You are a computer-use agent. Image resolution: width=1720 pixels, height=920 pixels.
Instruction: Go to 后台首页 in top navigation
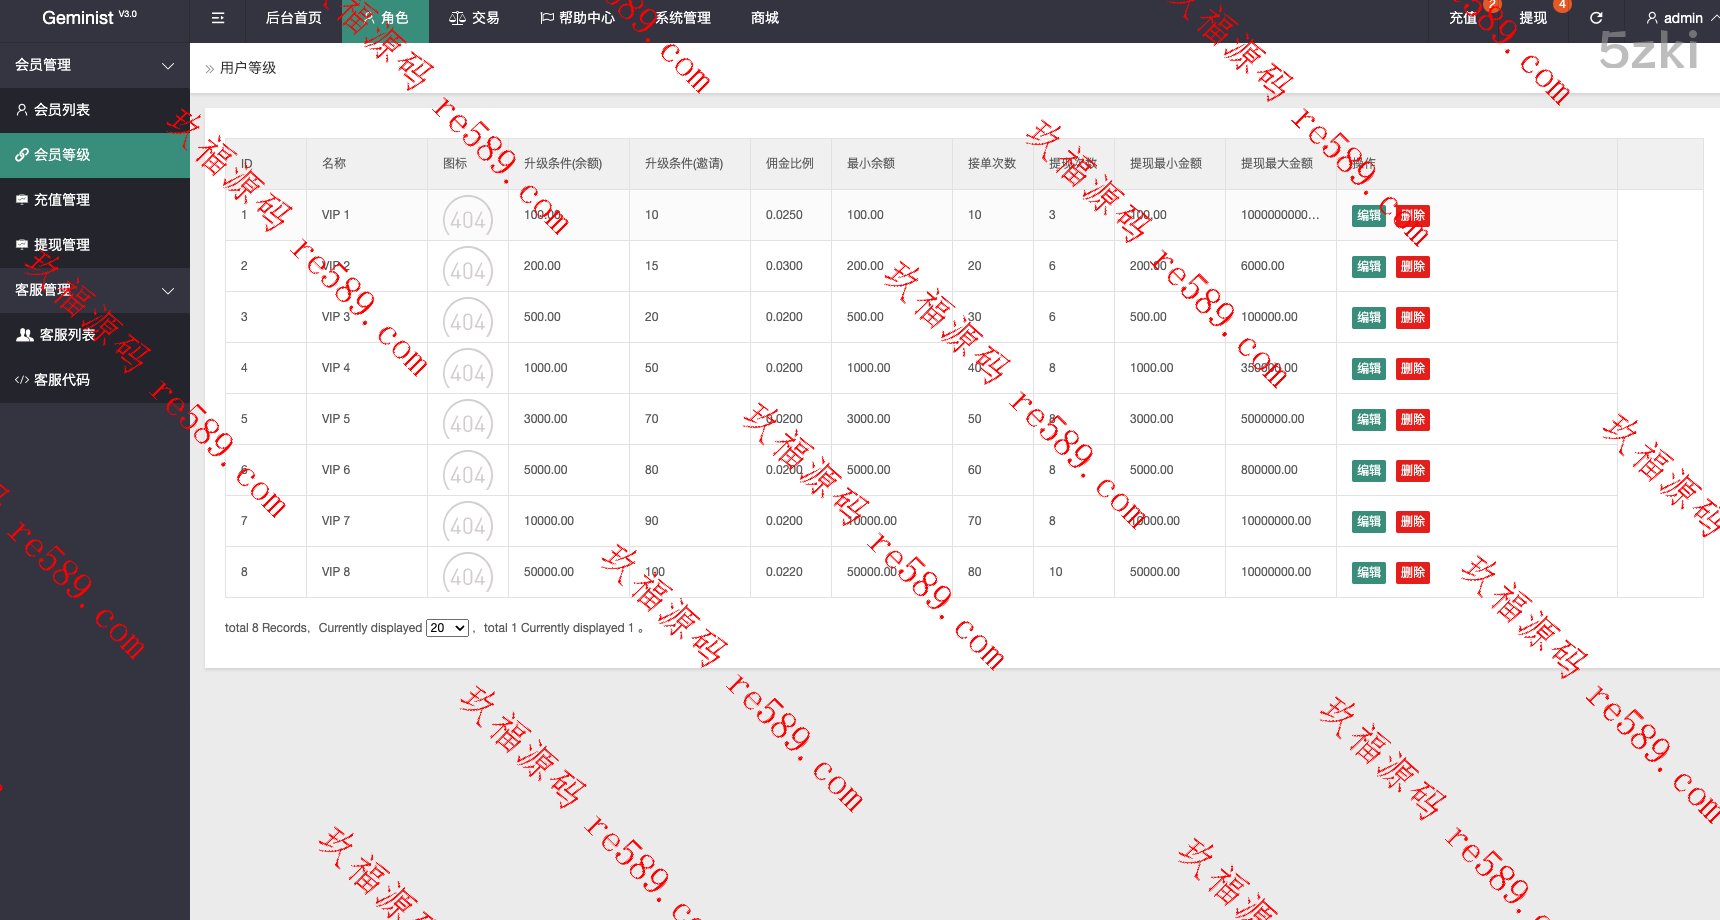point(293,18)
